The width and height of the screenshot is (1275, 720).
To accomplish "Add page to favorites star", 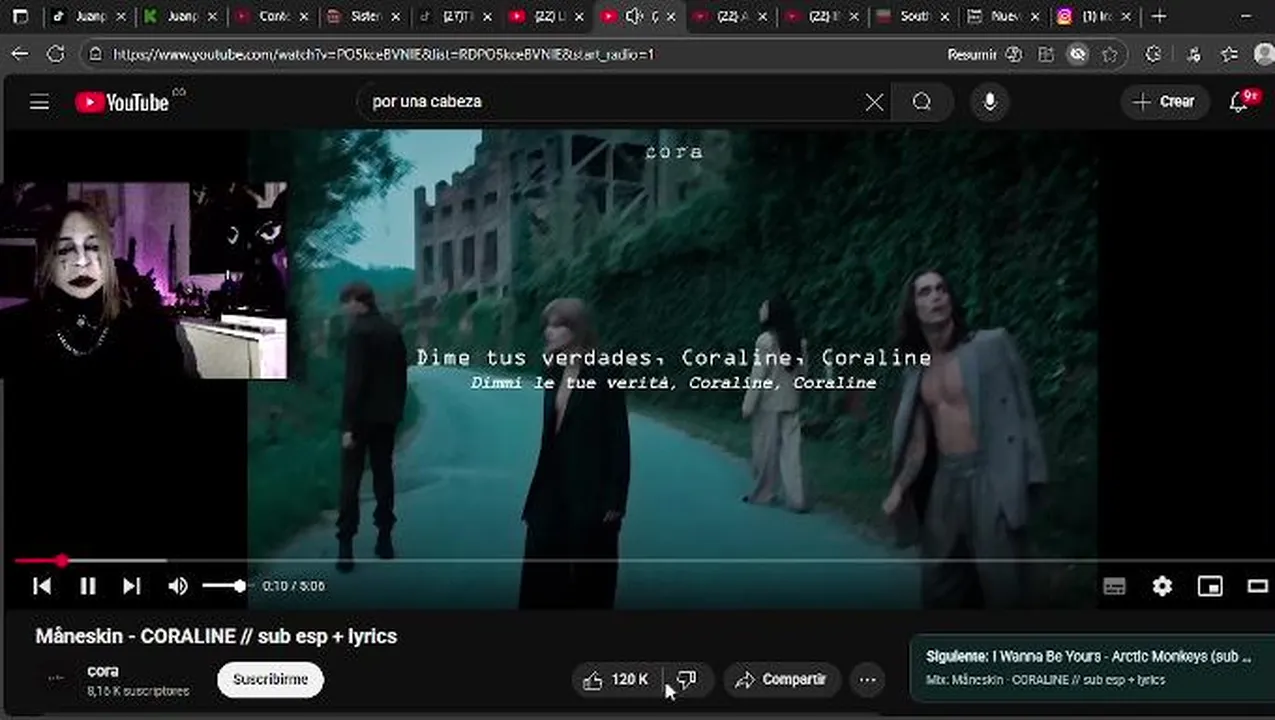I will click(x=1110, y=55).
